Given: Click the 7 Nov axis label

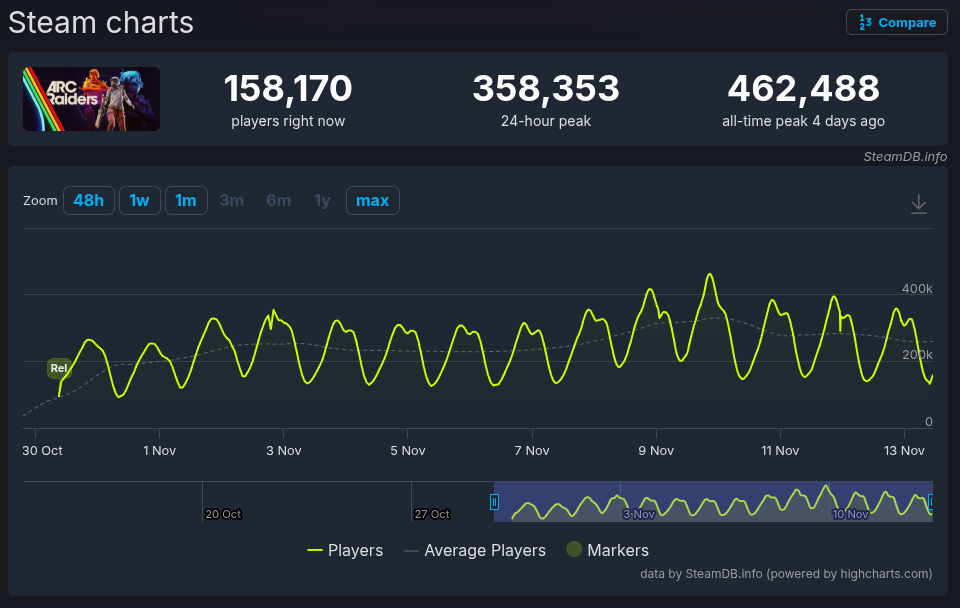Looking at the screenshot, I should pos(531,451).
